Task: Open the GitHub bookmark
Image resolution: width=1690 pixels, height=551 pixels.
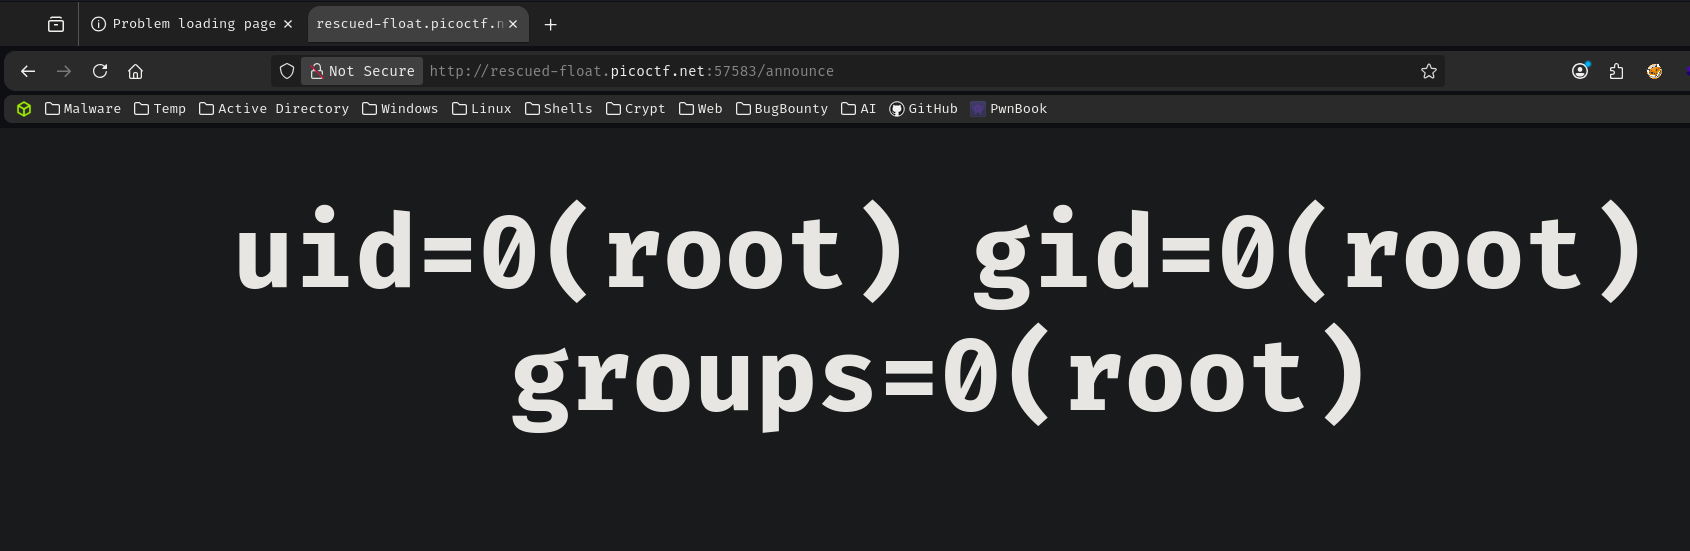Action: pyautogui.click(x=923, y=109)
